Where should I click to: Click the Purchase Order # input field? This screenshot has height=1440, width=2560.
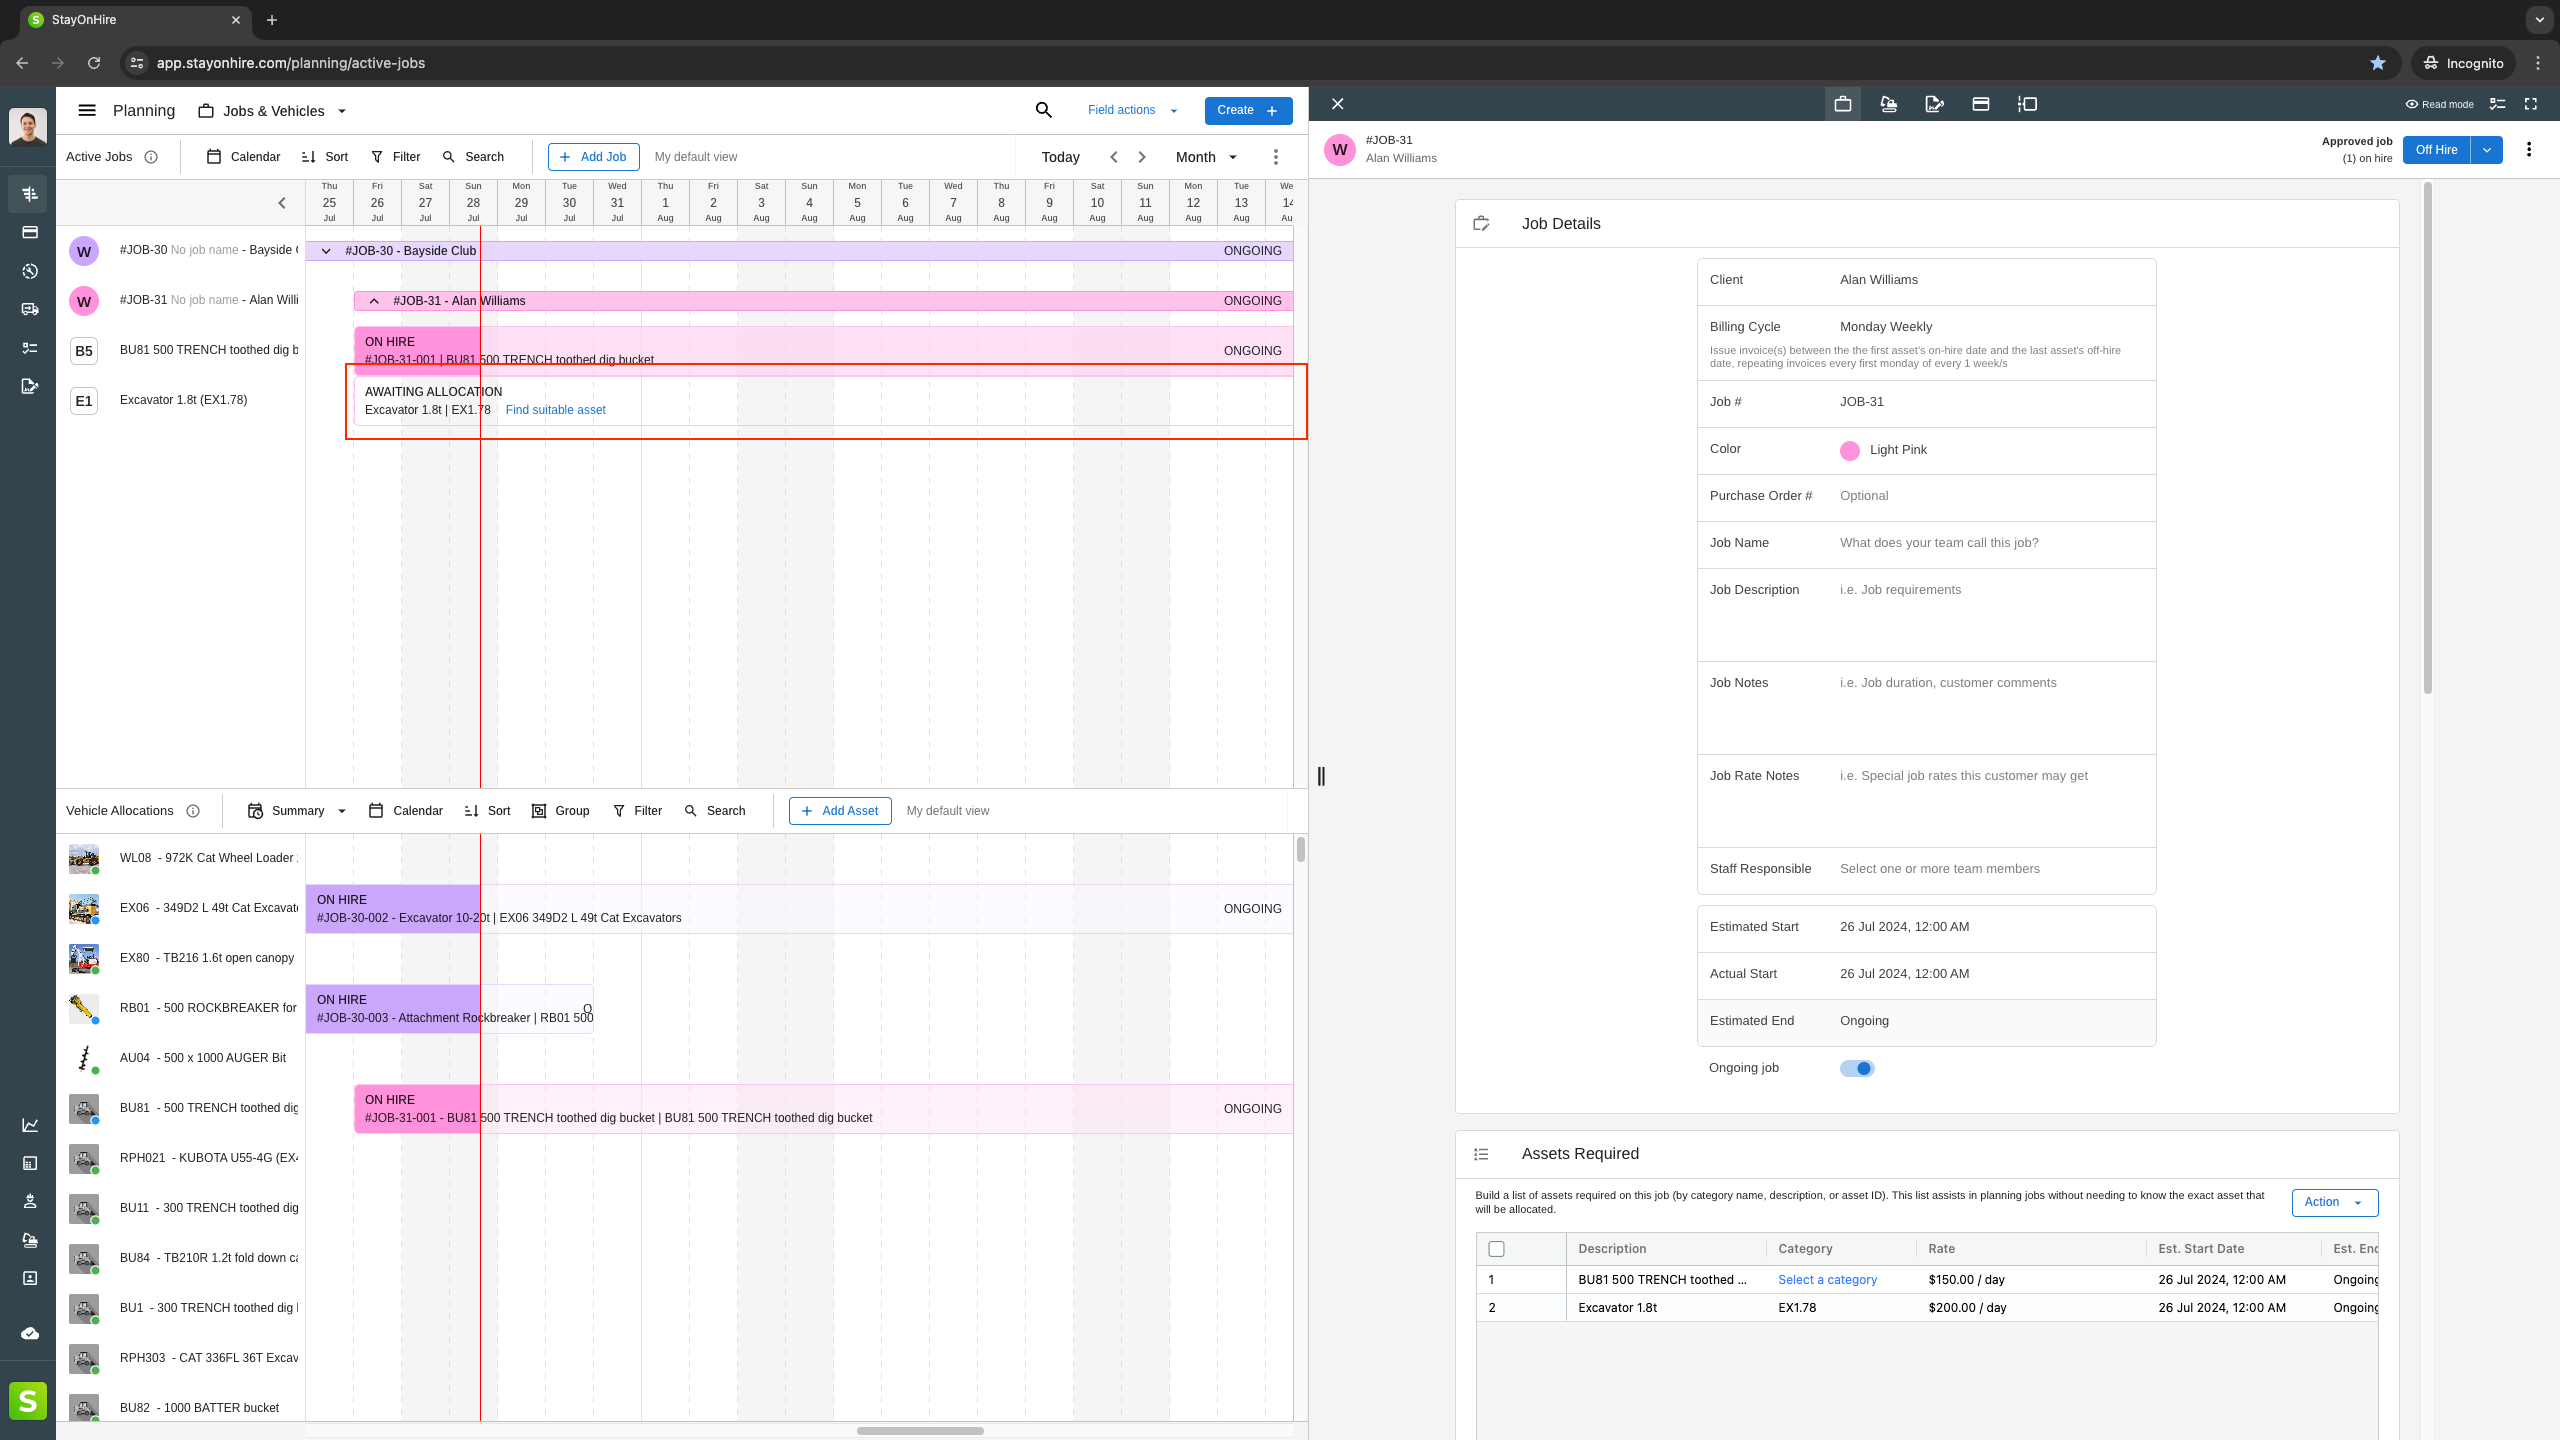(1990, 496)
